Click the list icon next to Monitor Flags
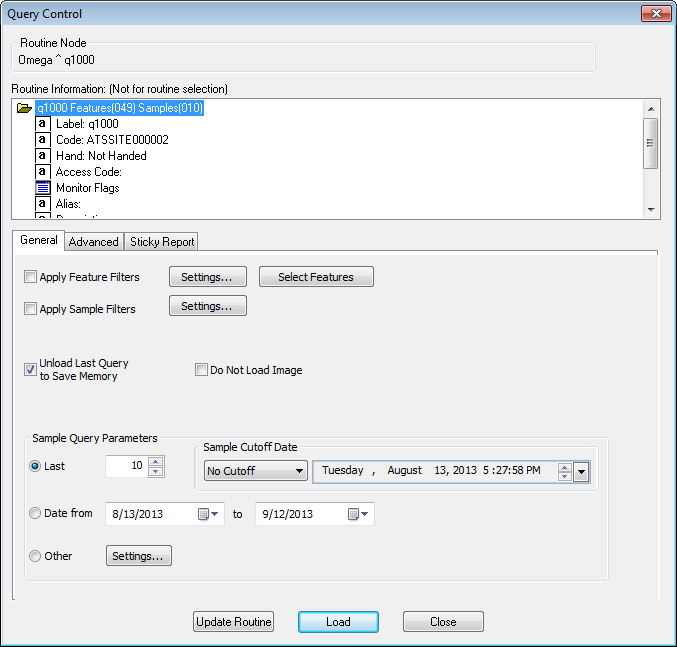This screenshot has width=677, height=647. coord(43,188)
